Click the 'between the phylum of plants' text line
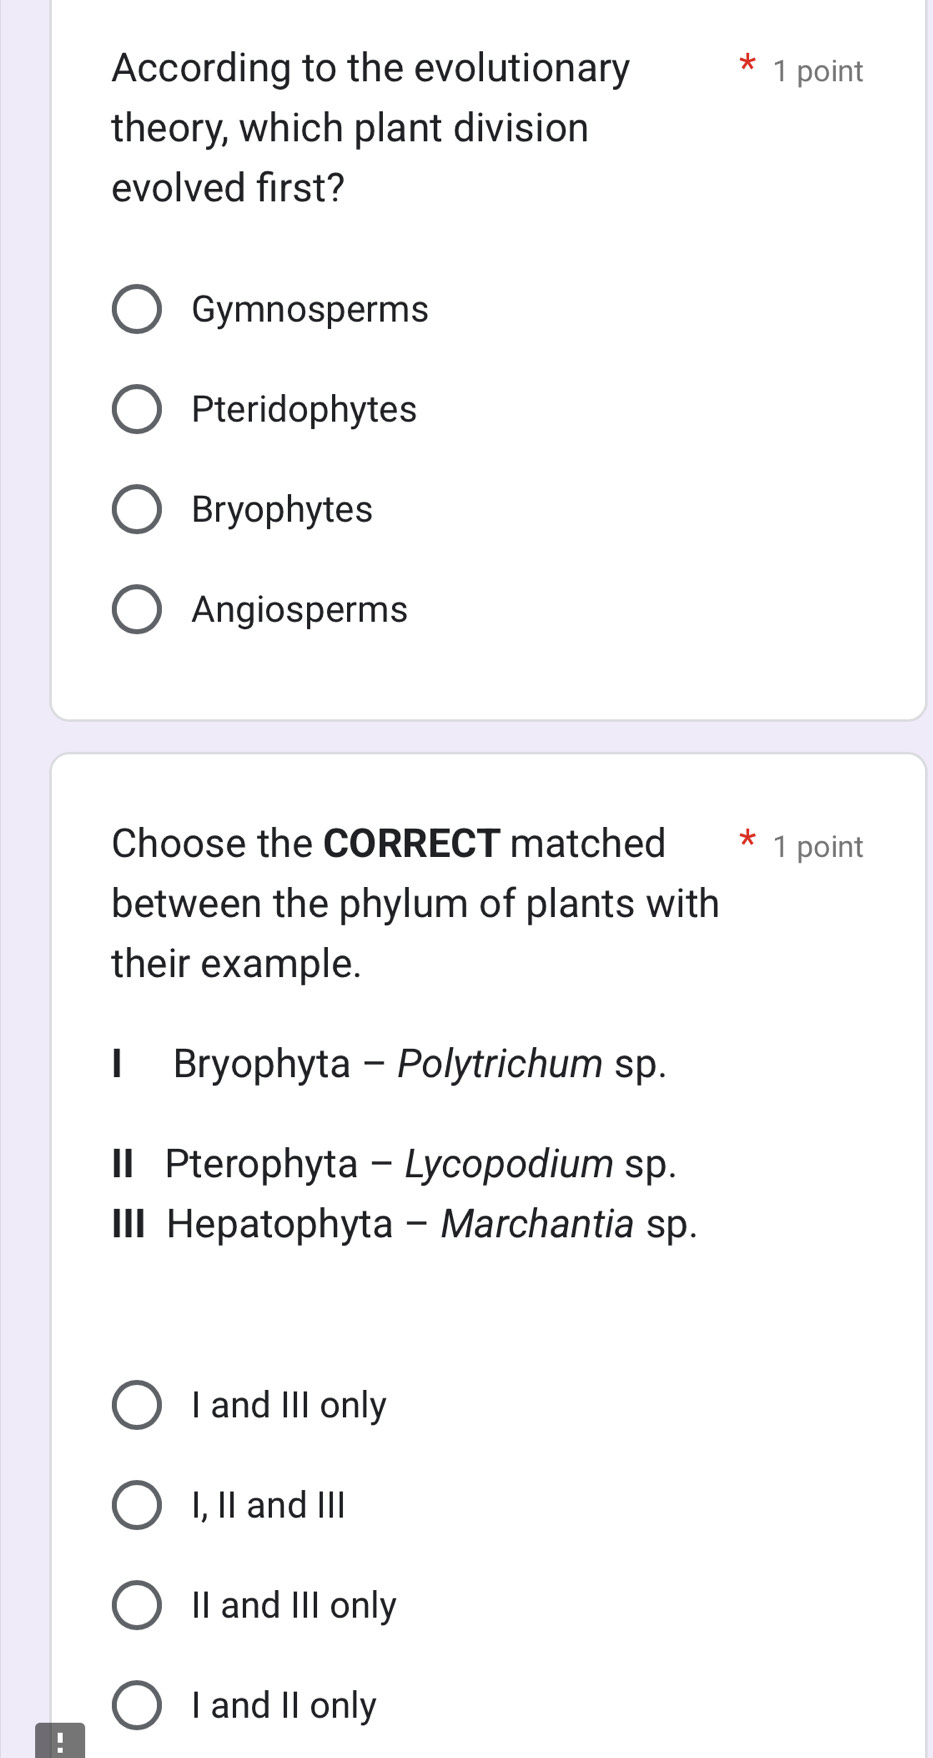The width and height of the screenshot is (933, 1758). tap(415, 903)
